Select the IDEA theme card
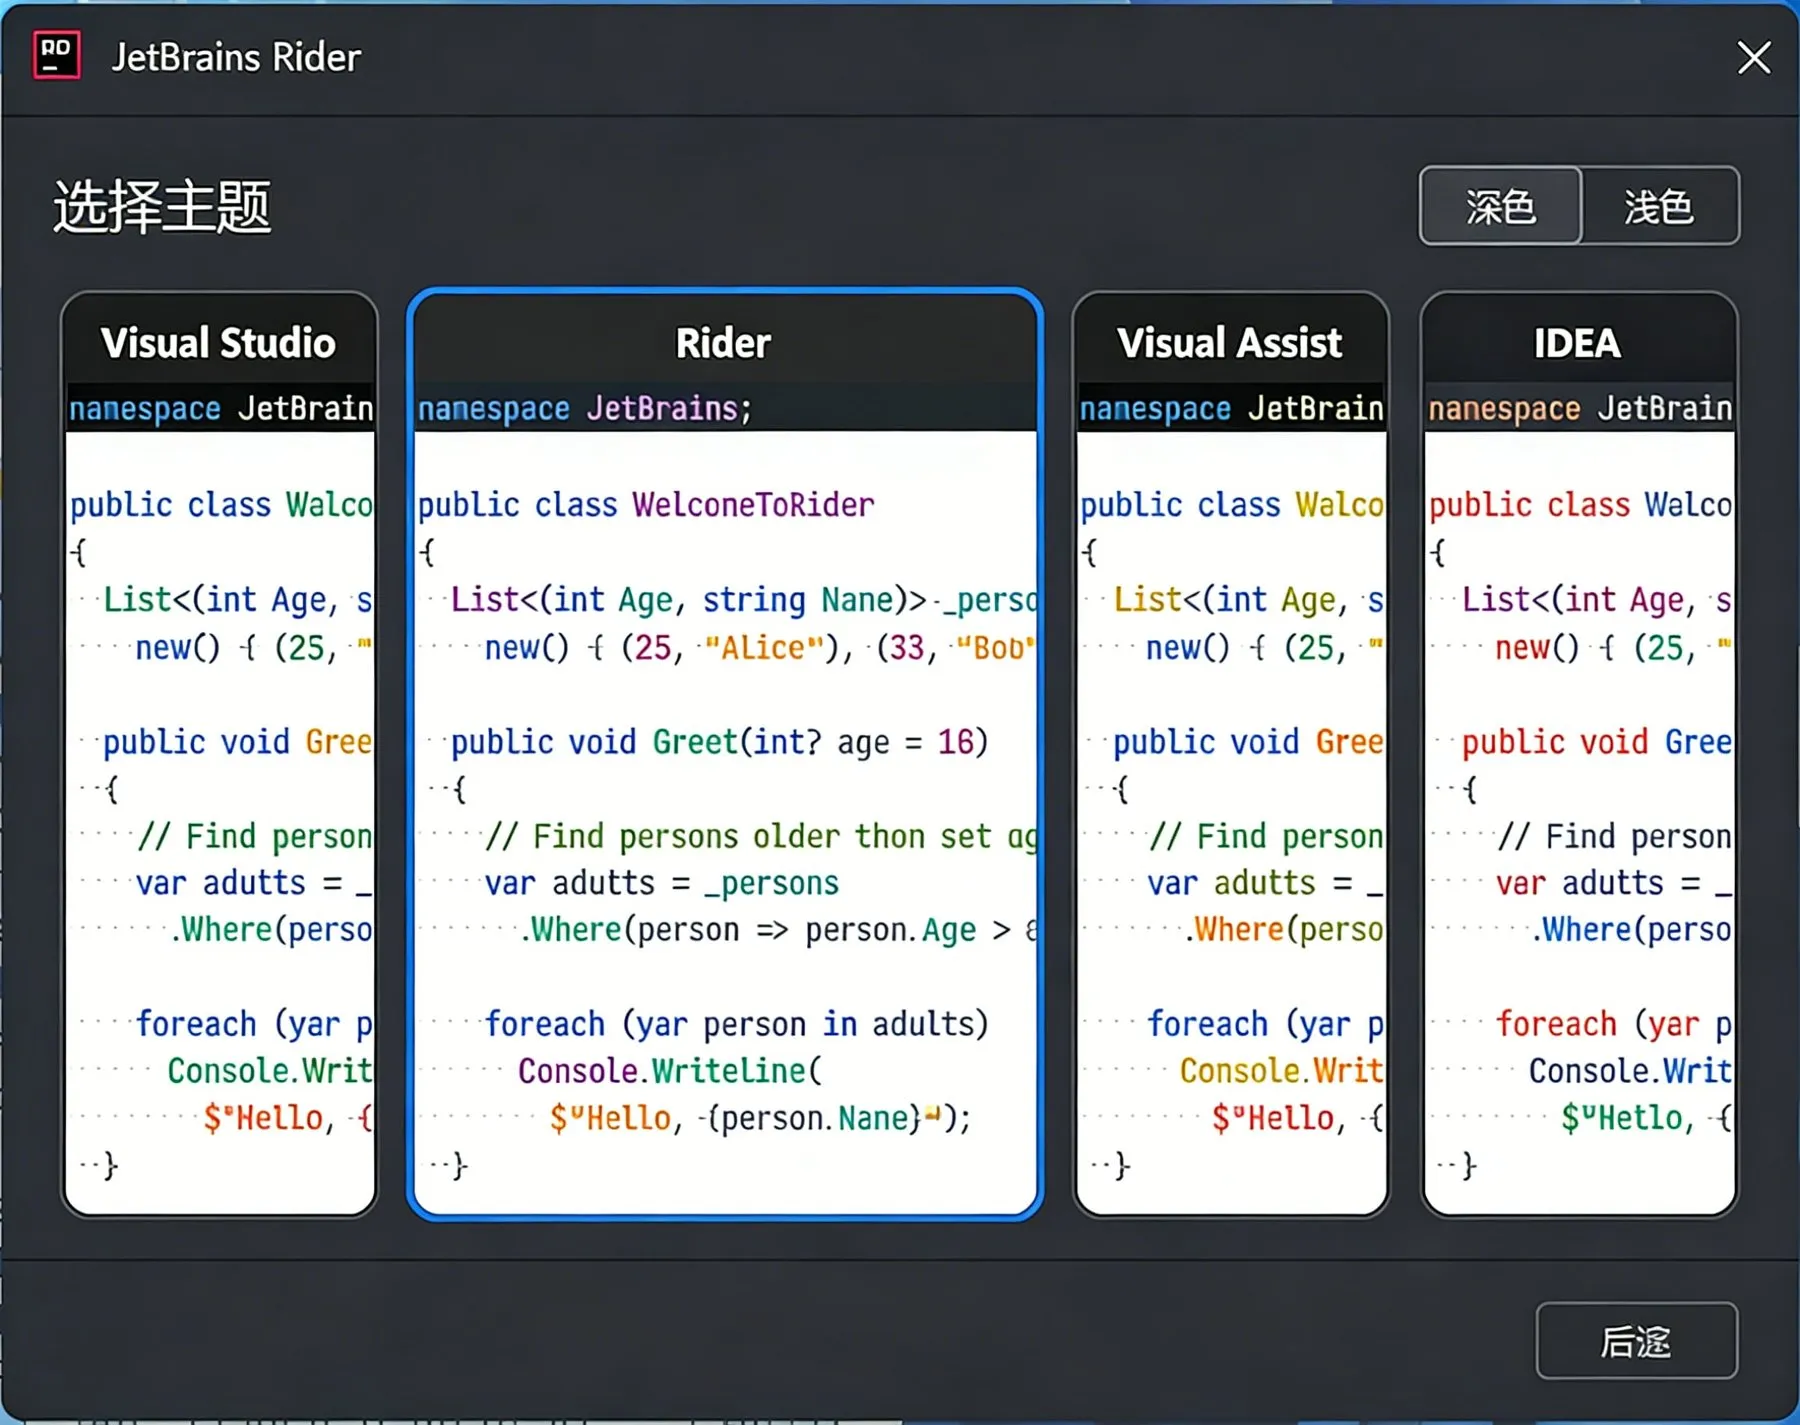The image size is (1800, 1425). coord(1578,755)
